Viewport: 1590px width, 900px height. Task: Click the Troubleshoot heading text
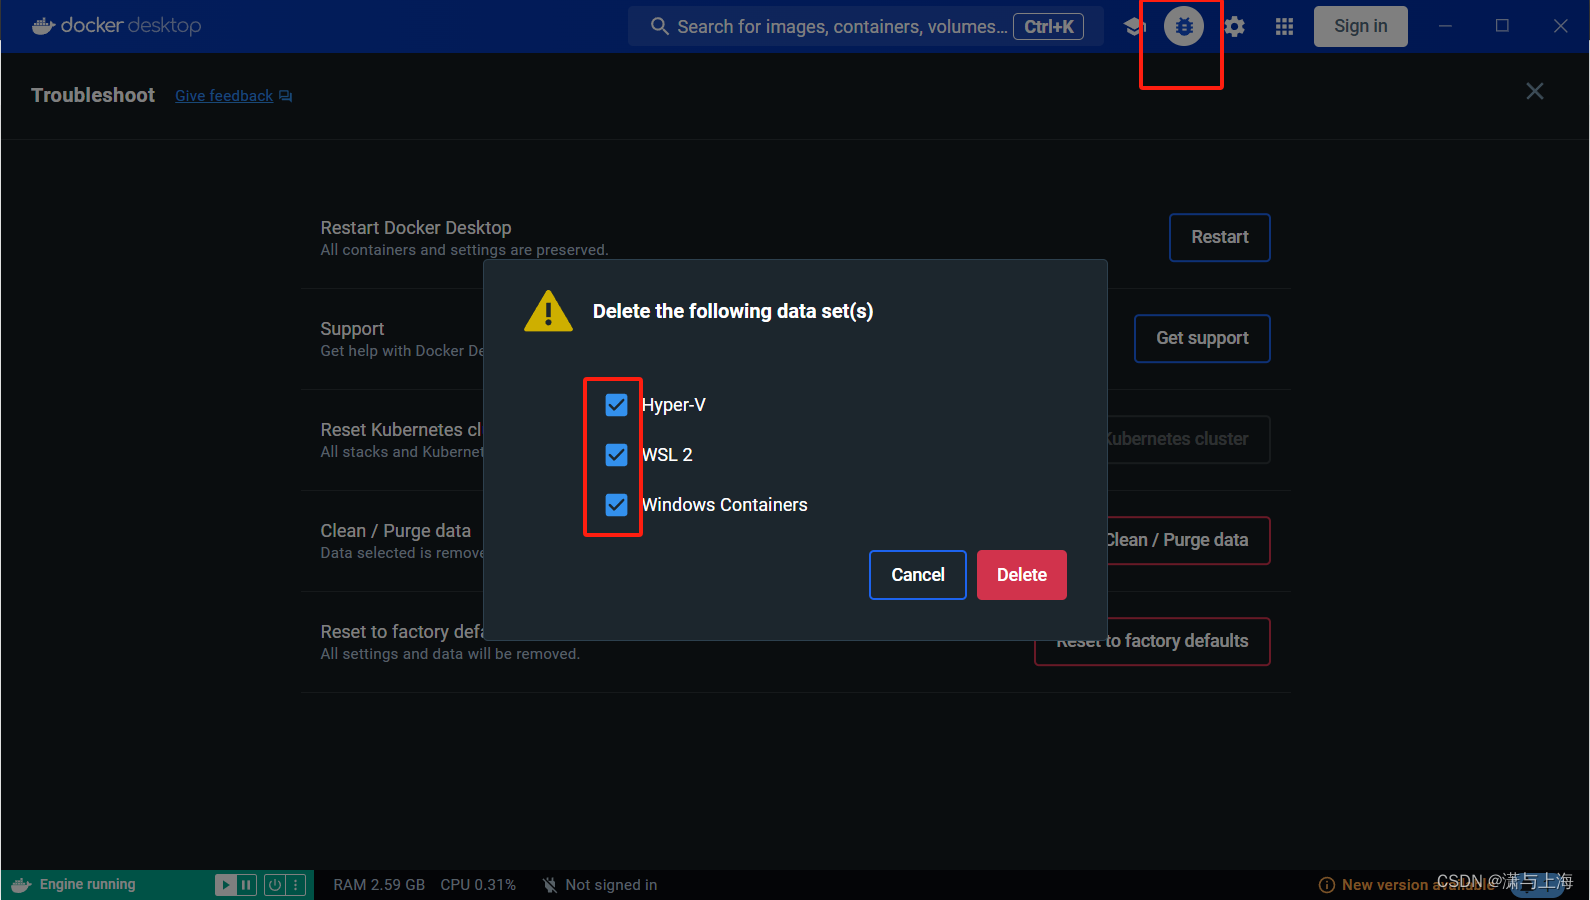click(93, 95)
